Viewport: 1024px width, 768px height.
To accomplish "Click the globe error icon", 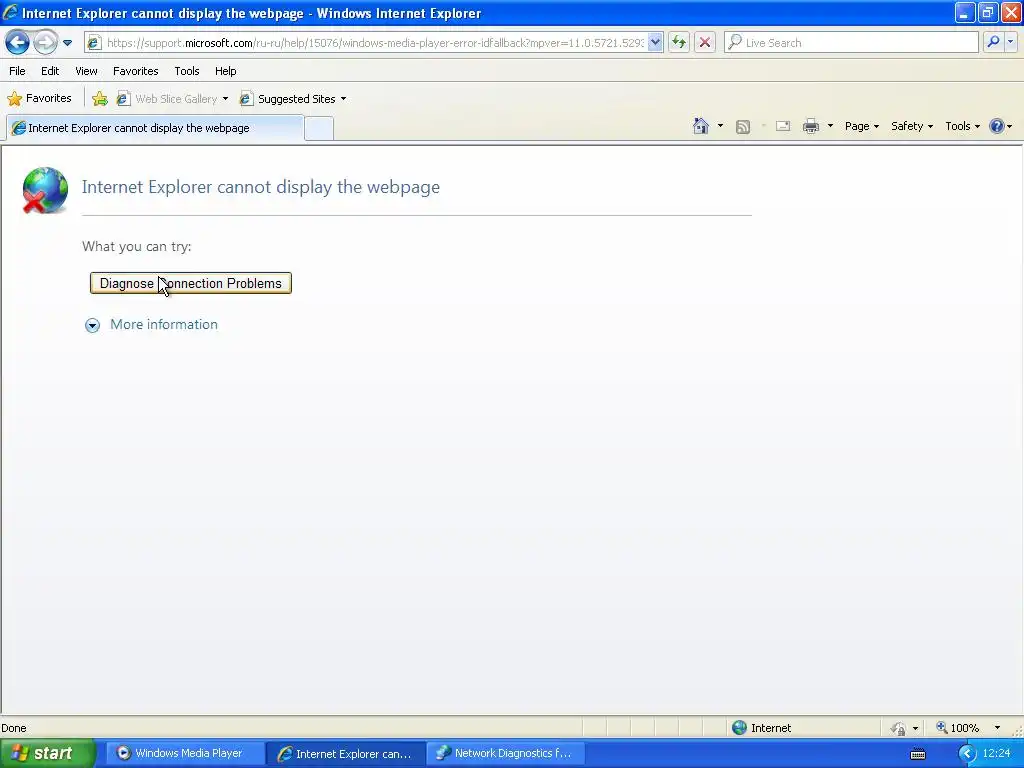I will click(x=44, y=190).
